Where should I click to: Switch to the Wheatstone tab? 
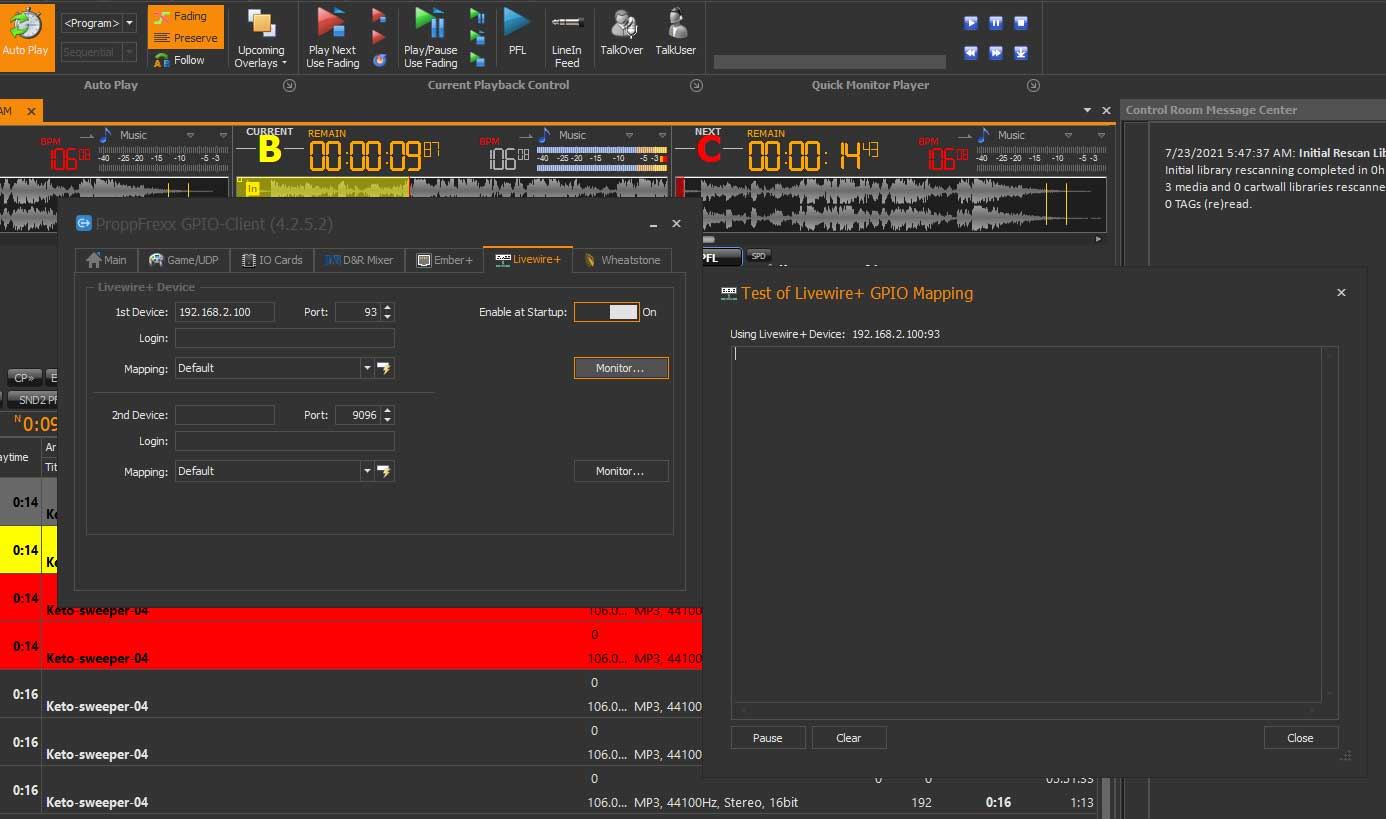tap(623, 260)
